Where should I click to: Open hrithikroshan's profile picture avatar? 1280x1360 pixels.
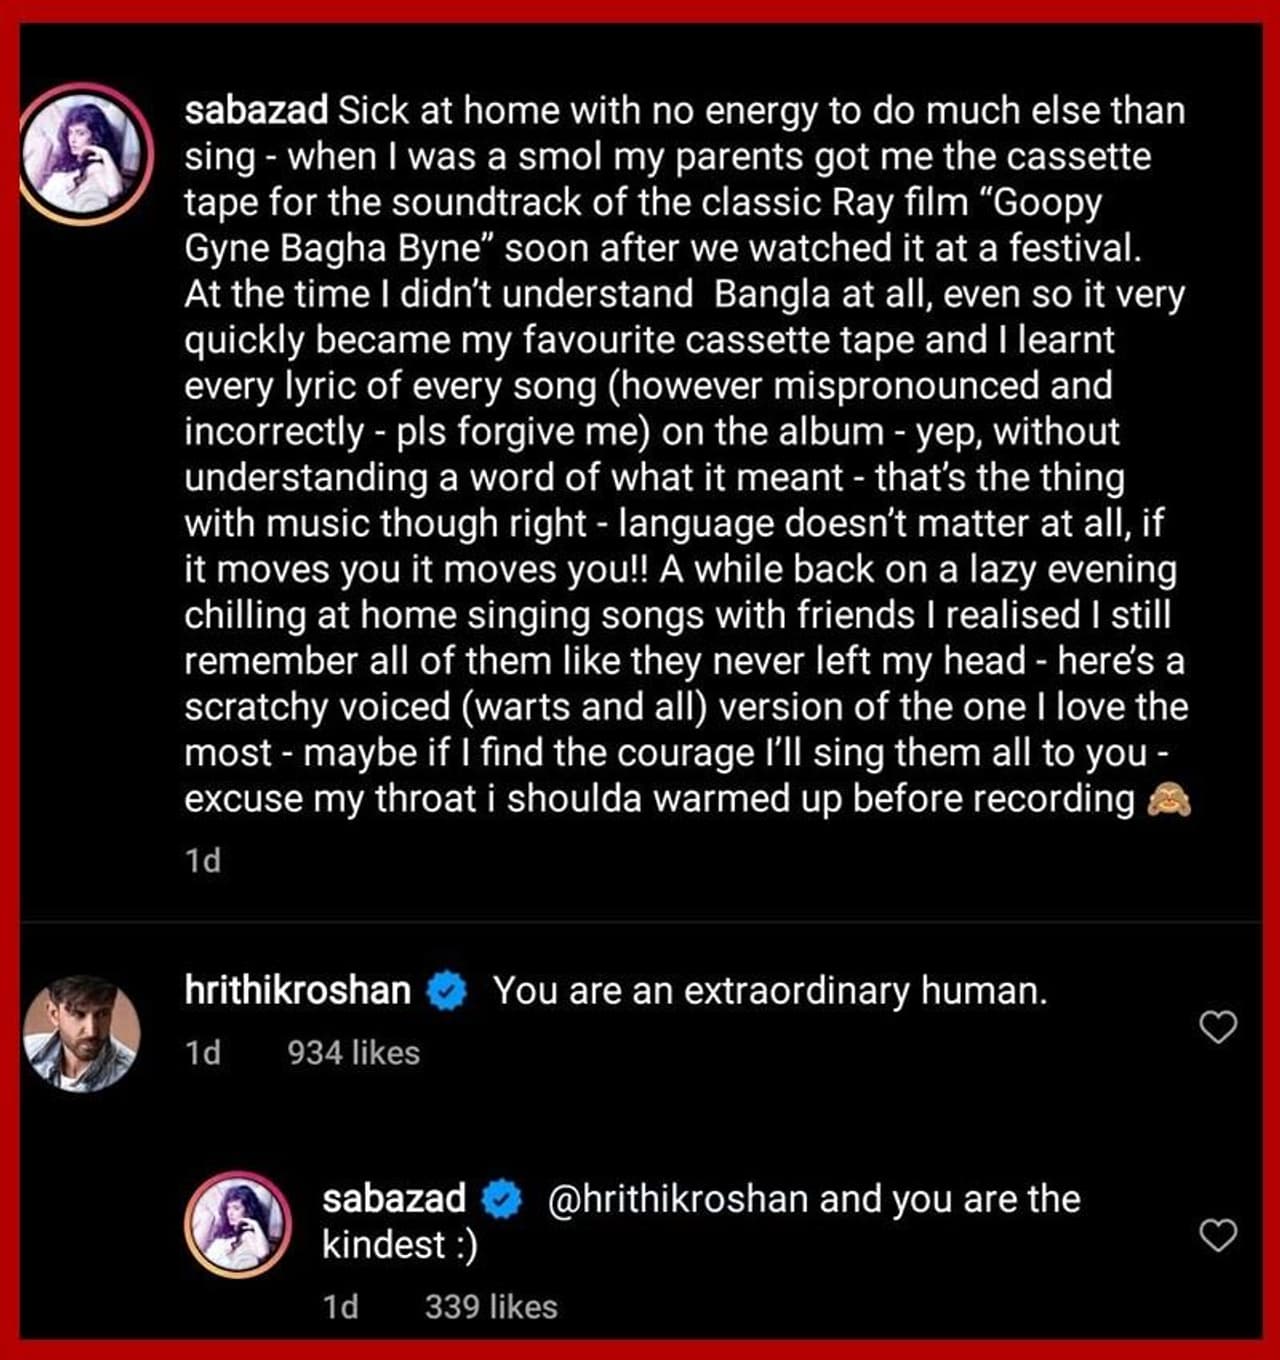(x=82, y=1032)
